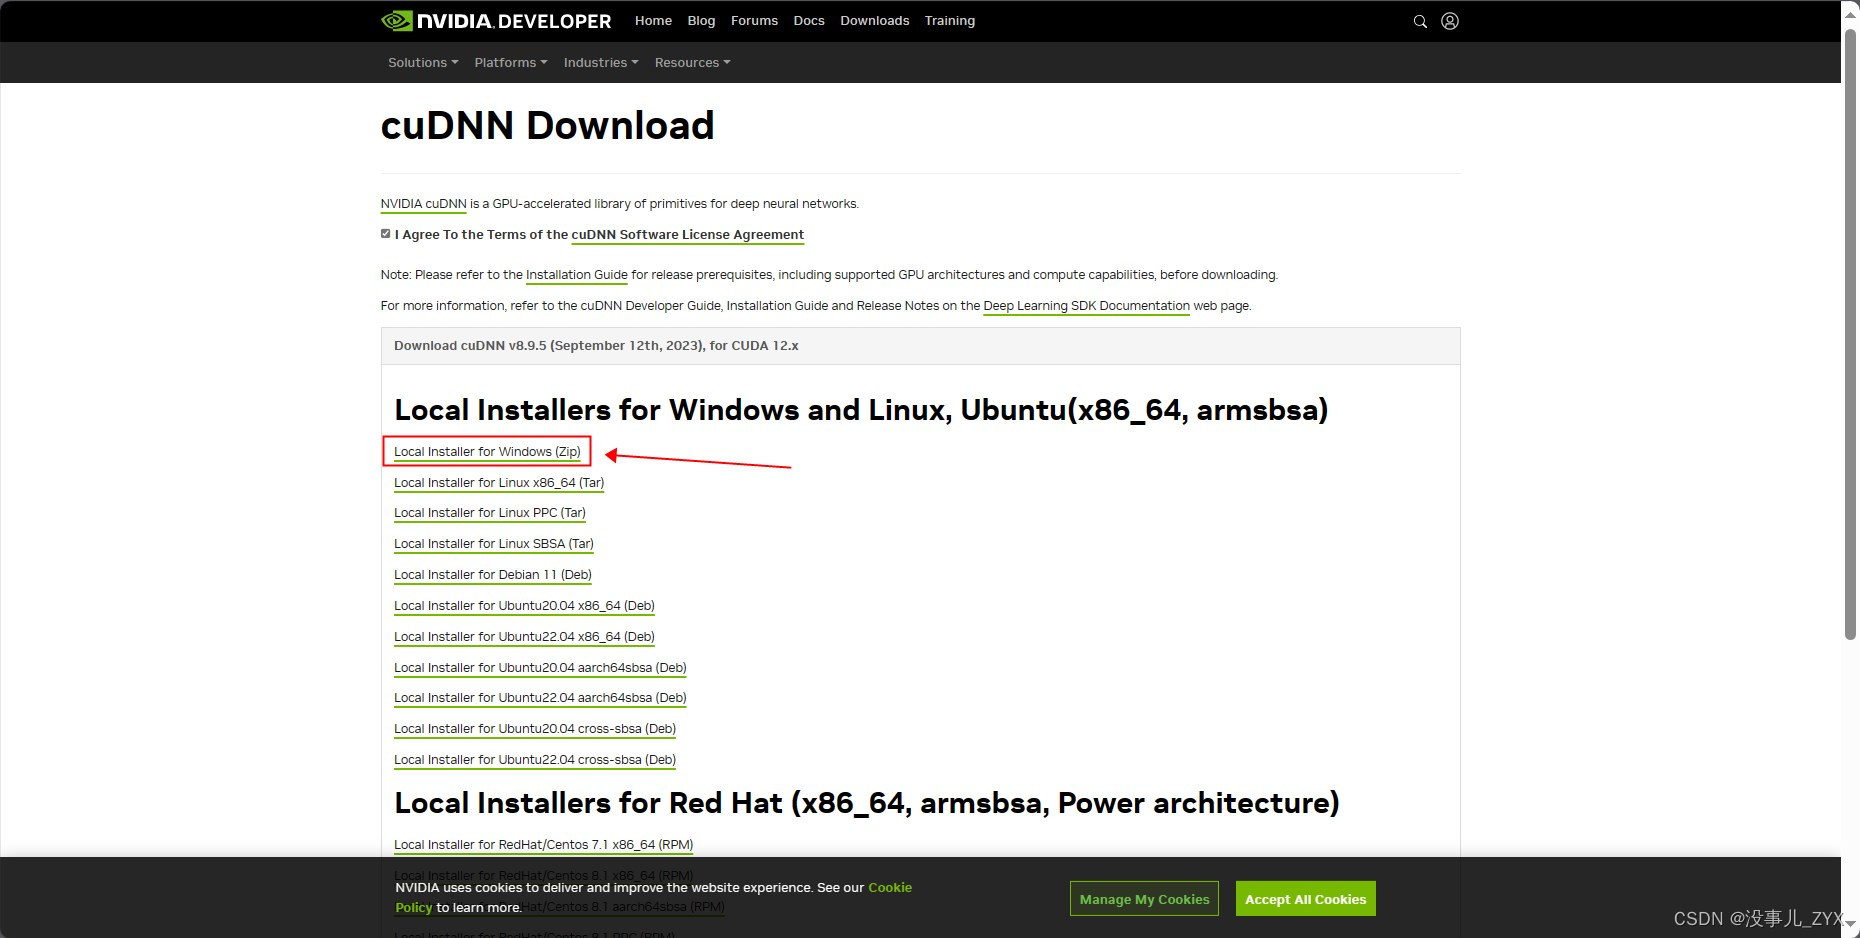The height and width of the screenshot is (938, 1860).
Task: Toggle the license agreement checkbox
Action: point(386,234)
